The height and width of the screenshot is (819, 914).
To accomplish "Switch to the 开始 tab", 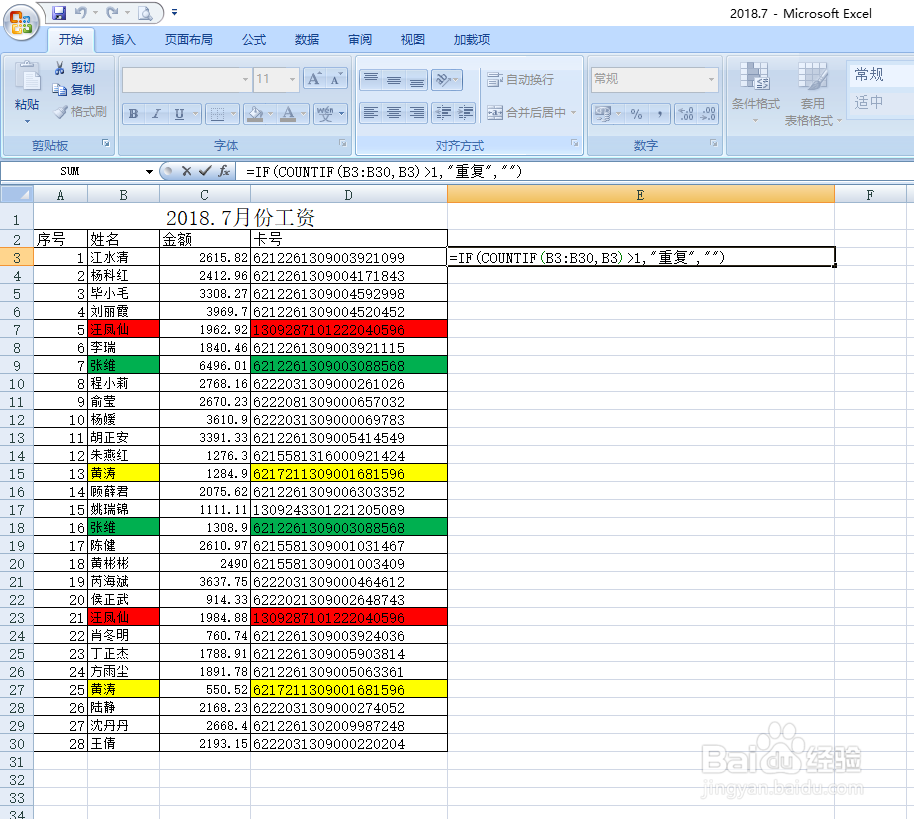I will pyautogui.click(x=71, y=40).
